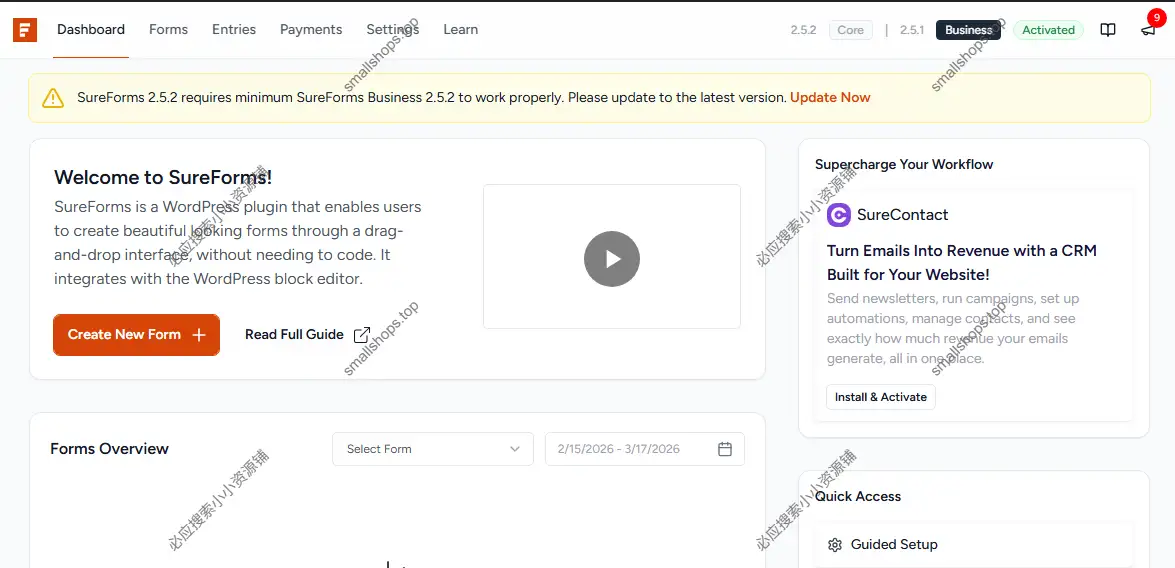Screen dimensions: 1175x568
Task: Click the SureContact product name text
Action: pos(902,215)
